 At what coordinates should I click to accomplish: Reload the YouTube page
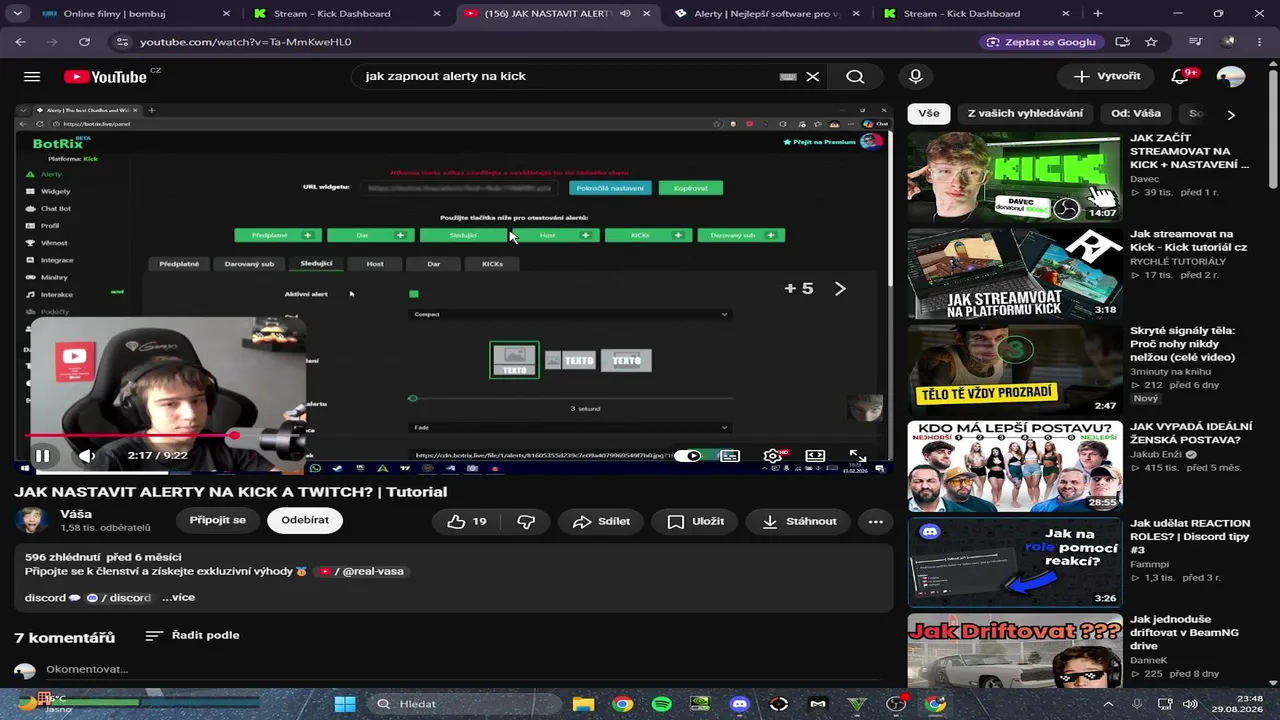pos(84,42)
